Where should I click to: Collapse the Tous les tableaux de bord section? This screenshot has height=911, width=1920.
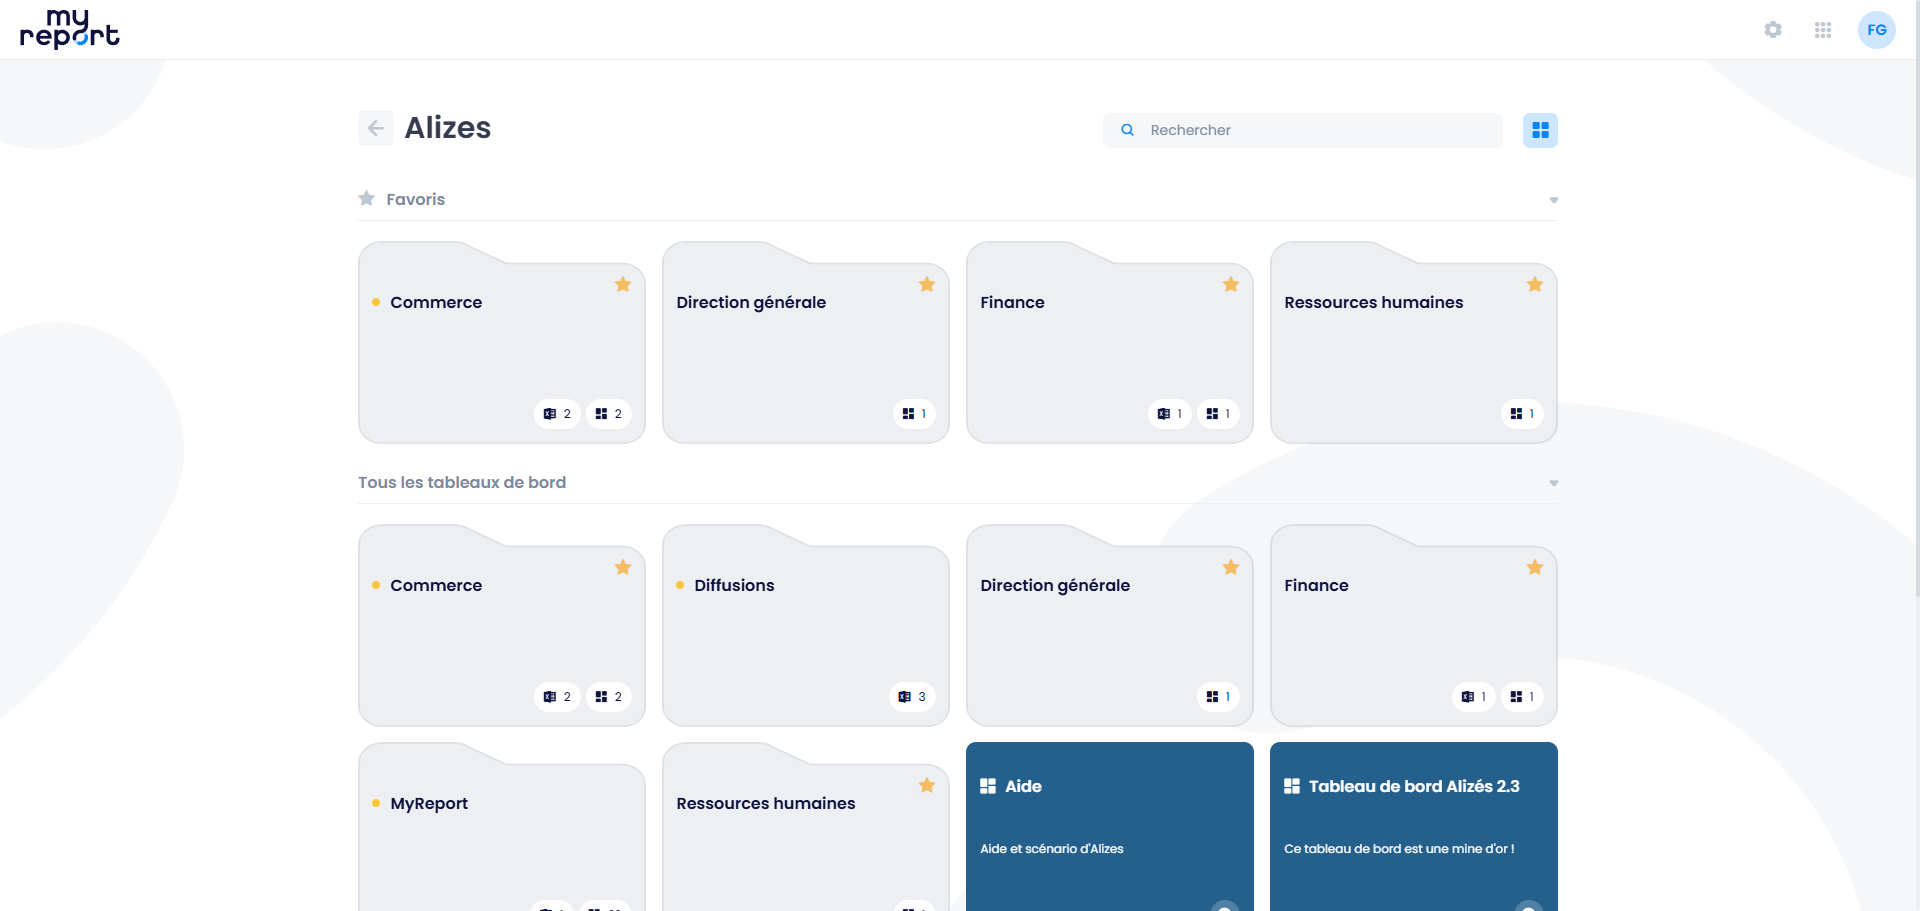pos(1553,483)
